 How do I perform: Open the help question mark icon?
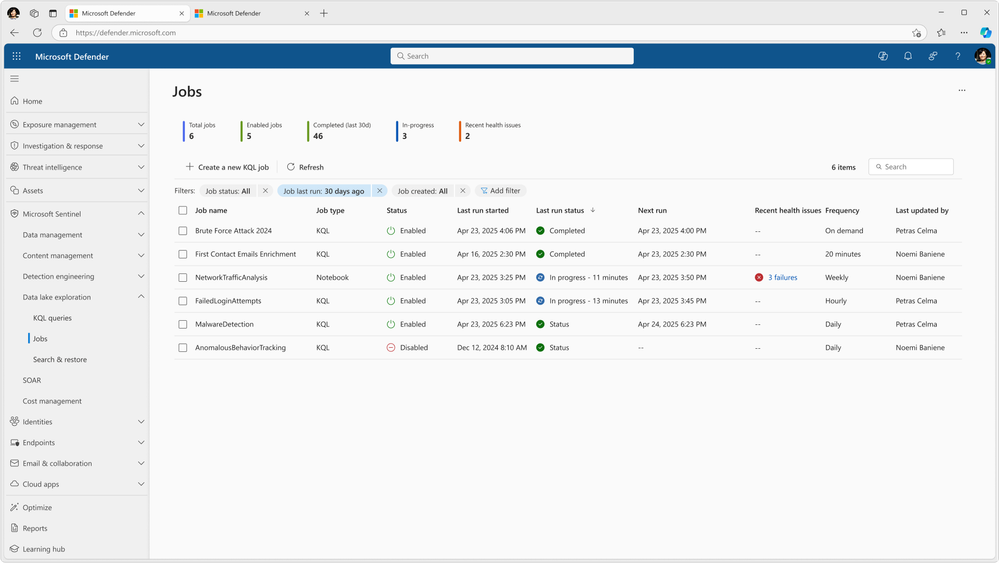coord(958,56)
